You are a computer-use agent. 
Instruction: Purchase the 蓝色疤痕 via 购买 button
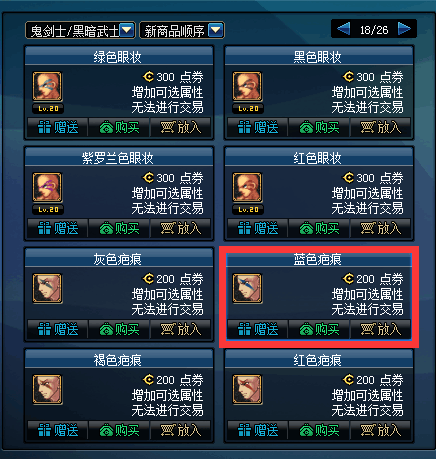coord(319,329)
